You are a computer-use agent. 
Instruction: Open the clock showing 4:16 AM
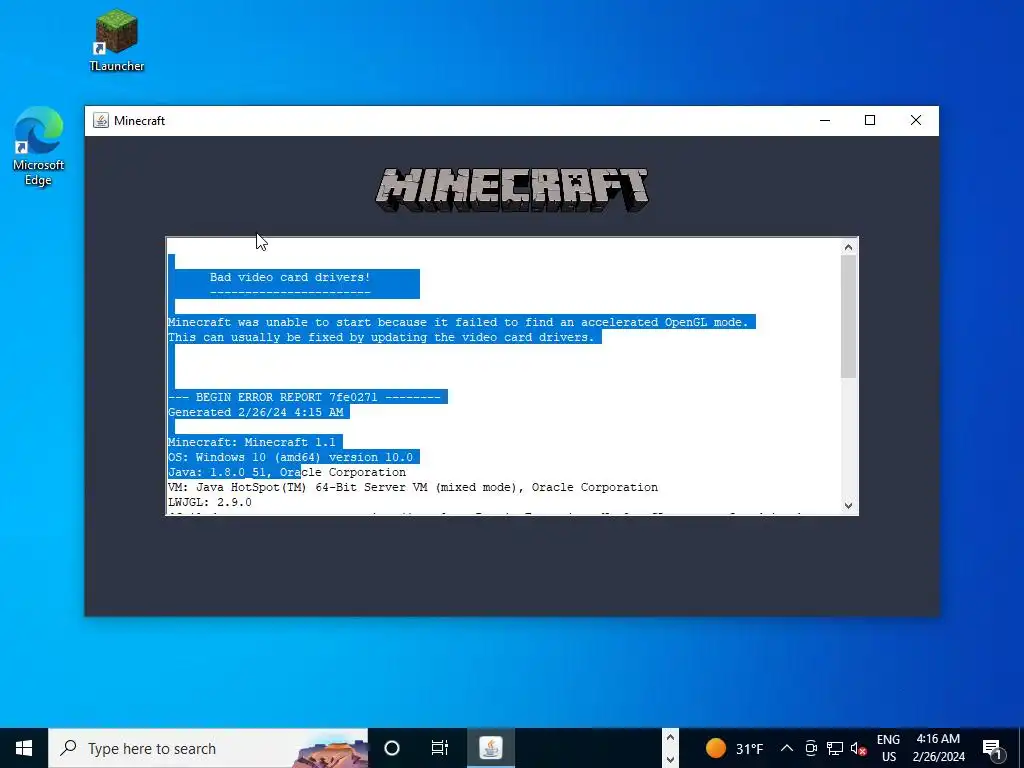pyautogui.click(x=938, y=748)
